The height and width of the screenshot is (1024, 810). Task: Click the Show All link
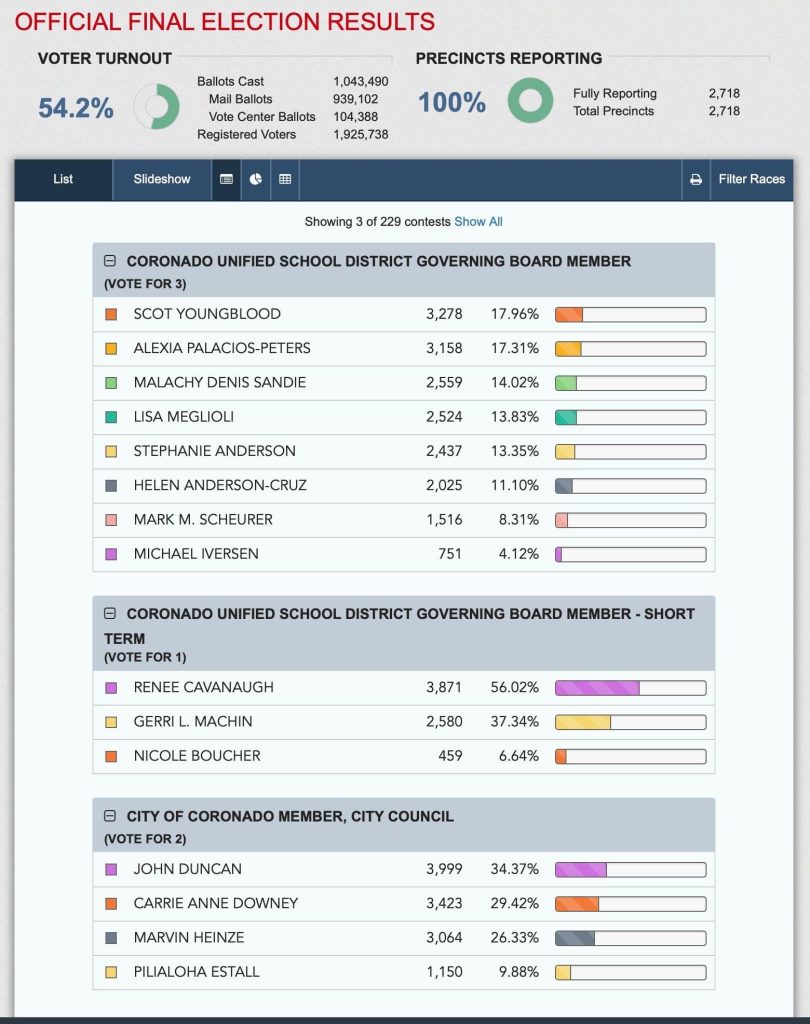pyautogui.click(x=478, y=222)
